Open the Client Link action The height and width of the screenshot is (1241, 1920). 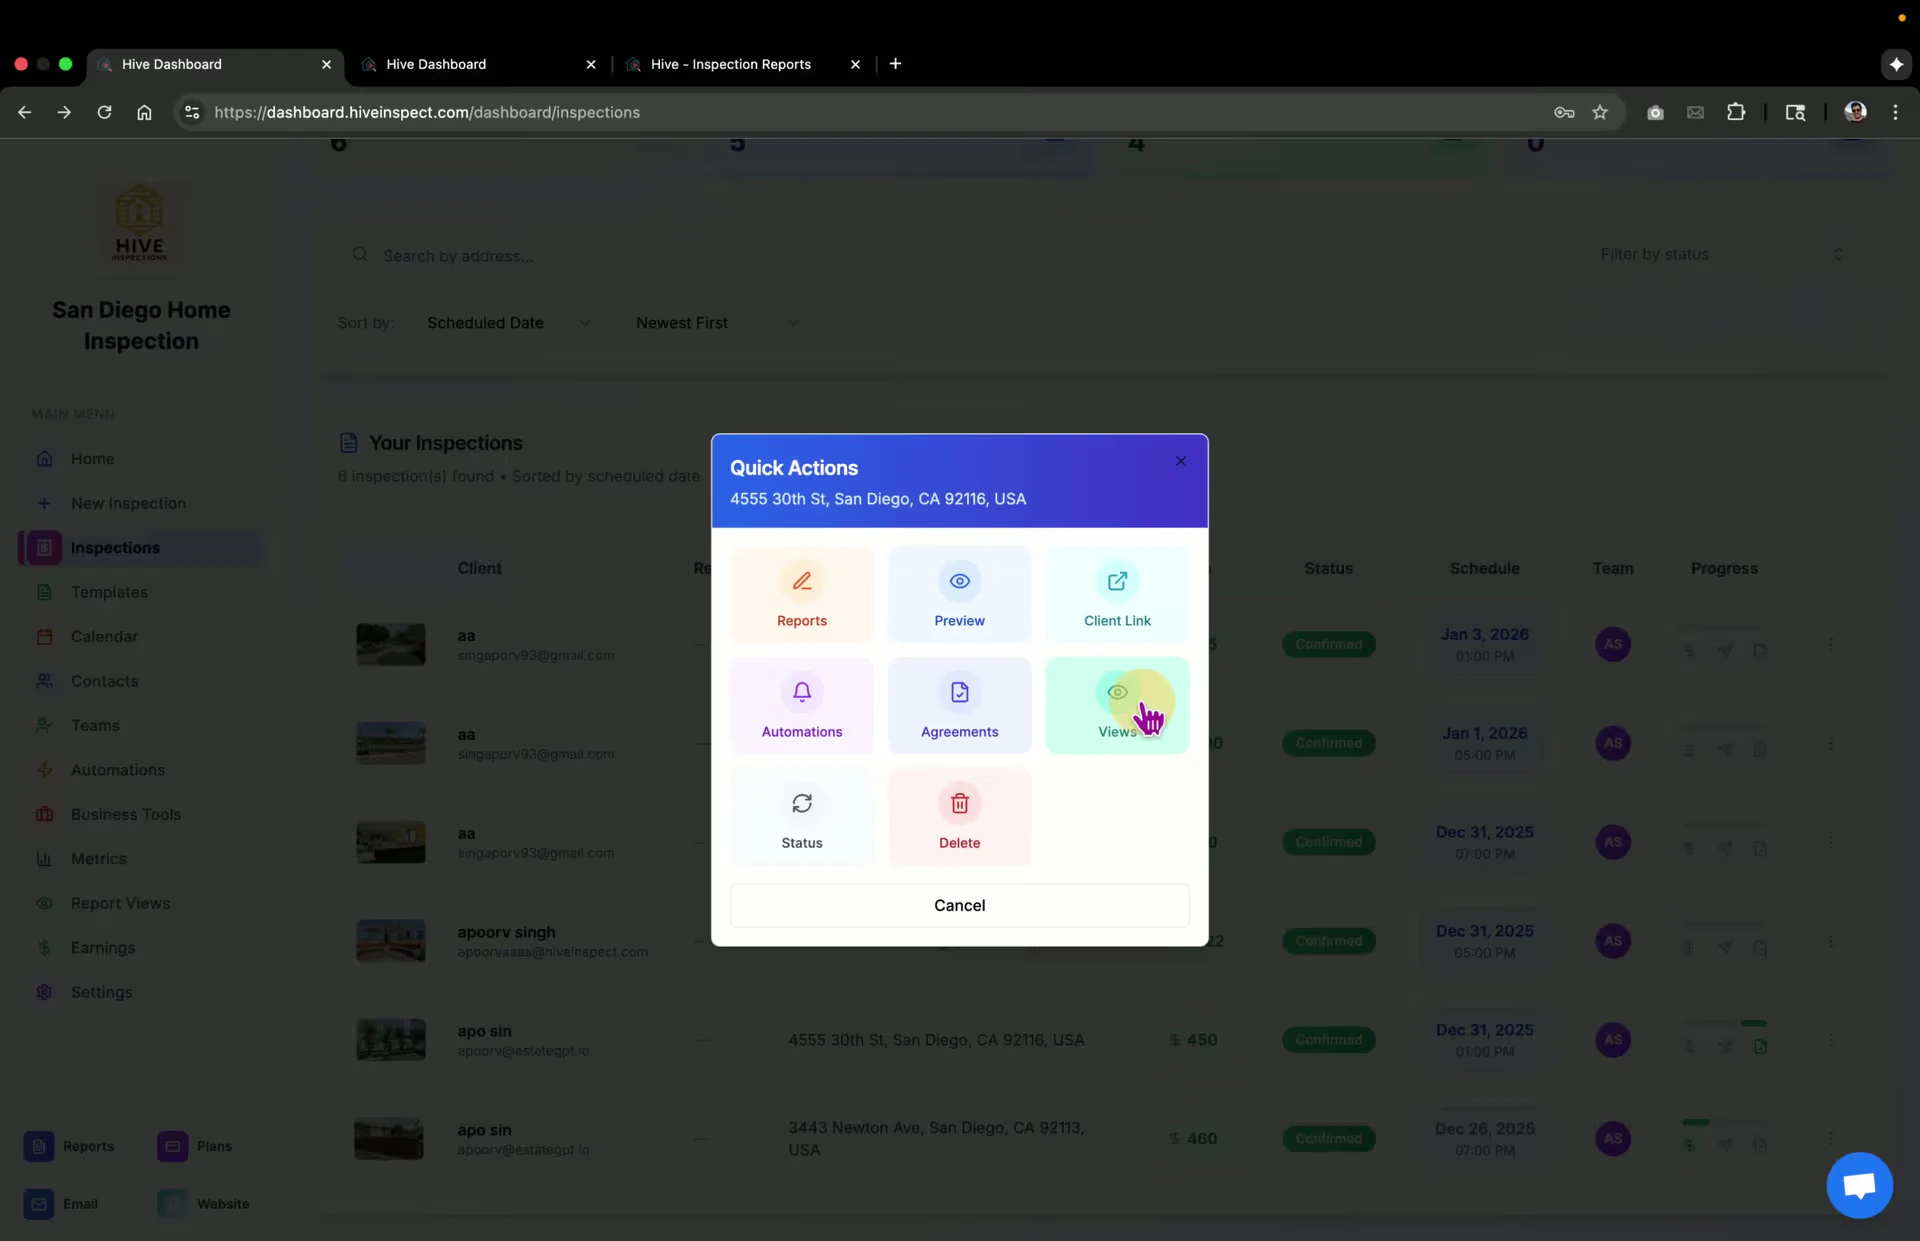pyautogui.click(x=1117, y=596)
